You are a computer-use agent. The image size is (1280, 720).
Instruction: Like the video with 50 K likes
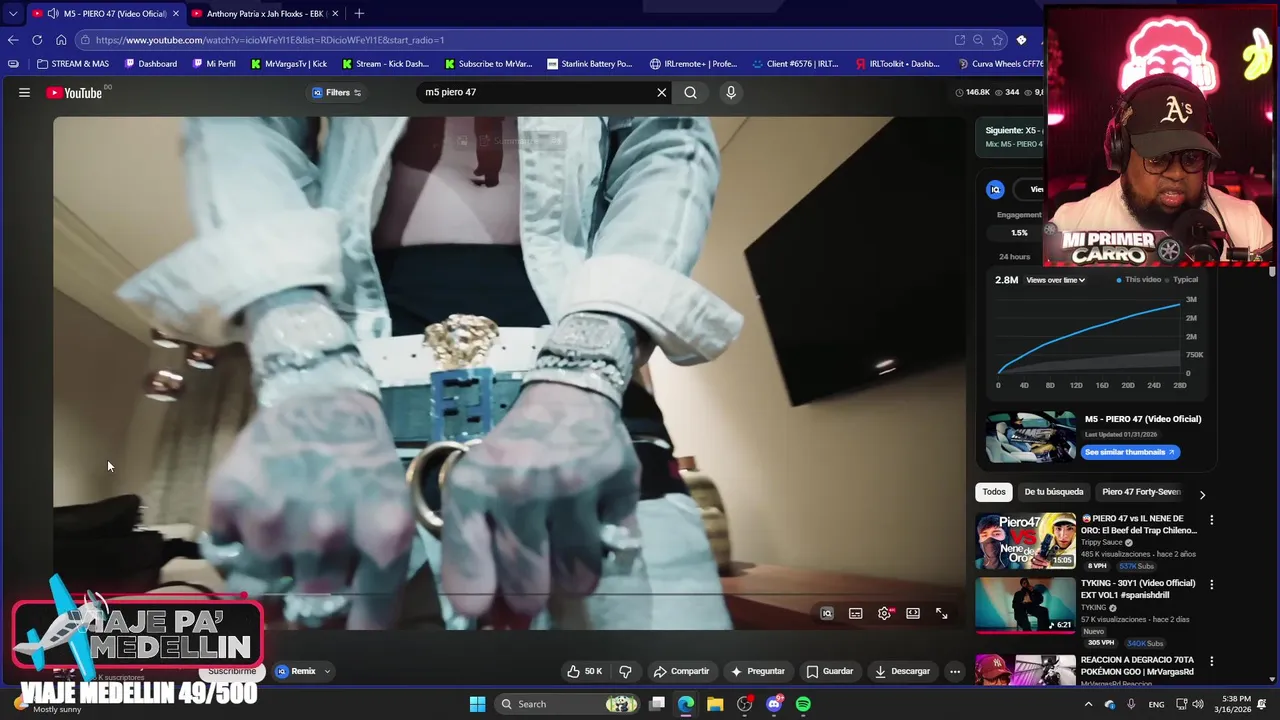click(585, 671)
